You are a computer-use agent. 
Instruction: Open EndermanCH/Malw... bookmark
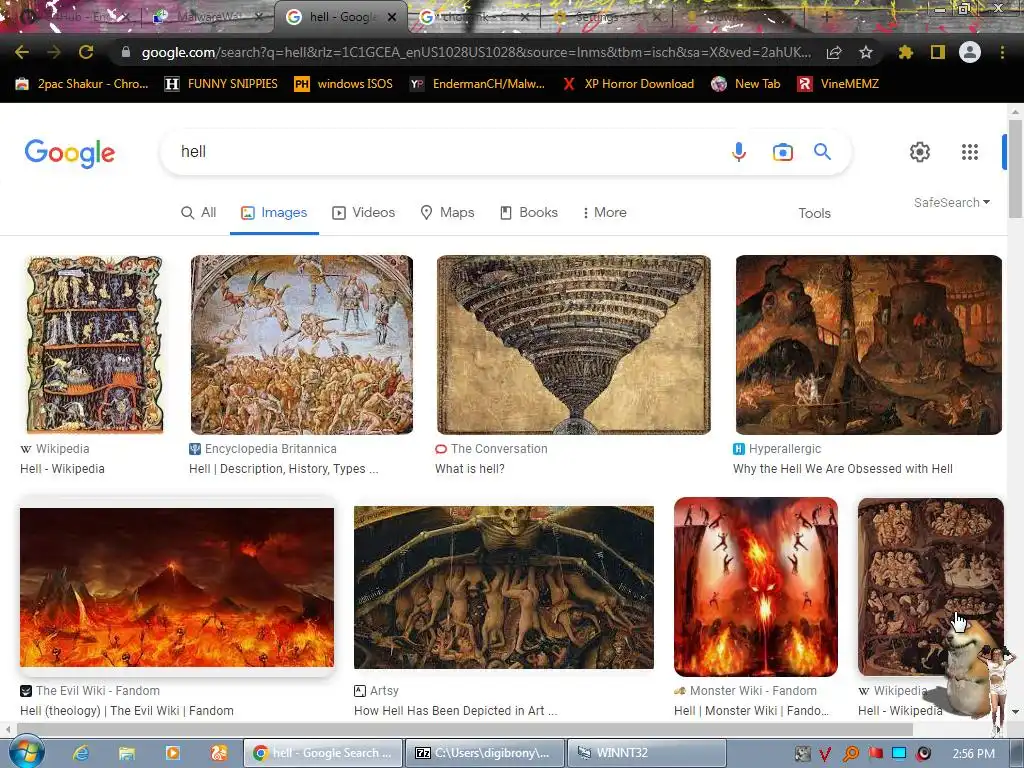(477, 84)
